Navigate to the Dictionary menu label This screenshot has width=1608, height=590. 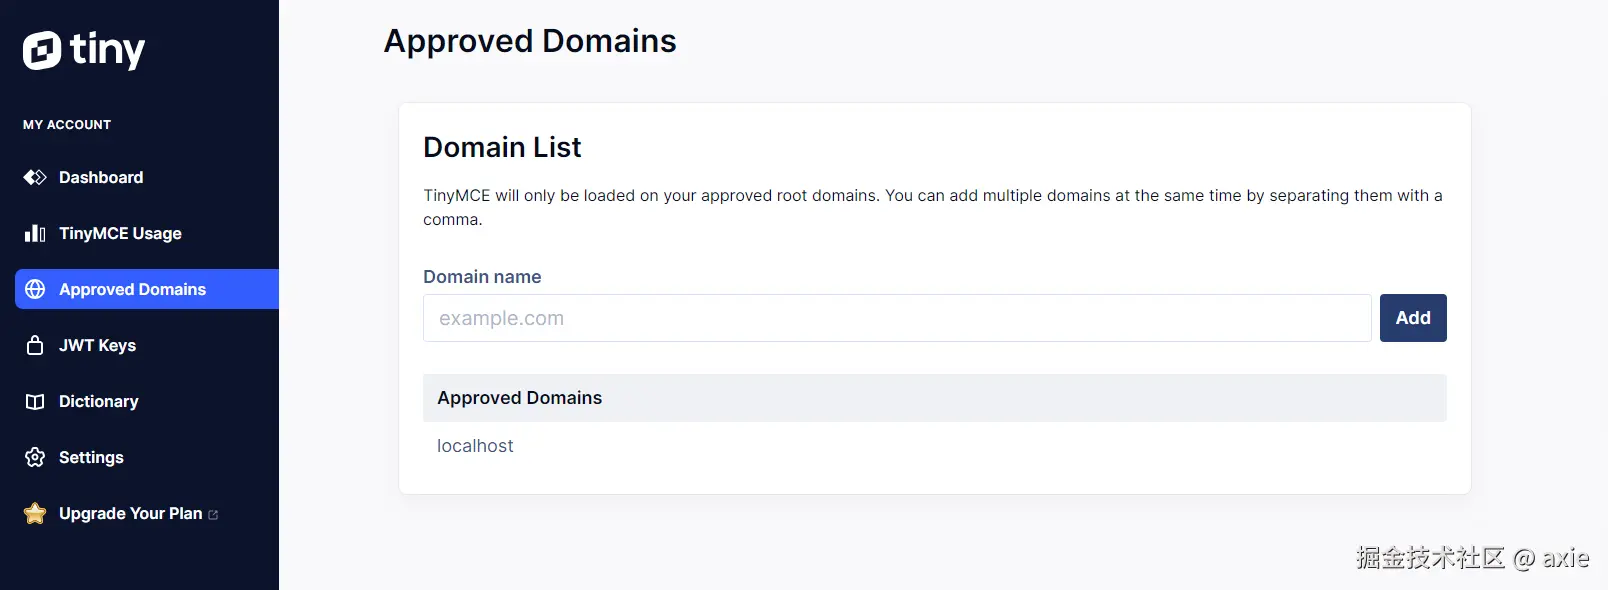point(98,402)
